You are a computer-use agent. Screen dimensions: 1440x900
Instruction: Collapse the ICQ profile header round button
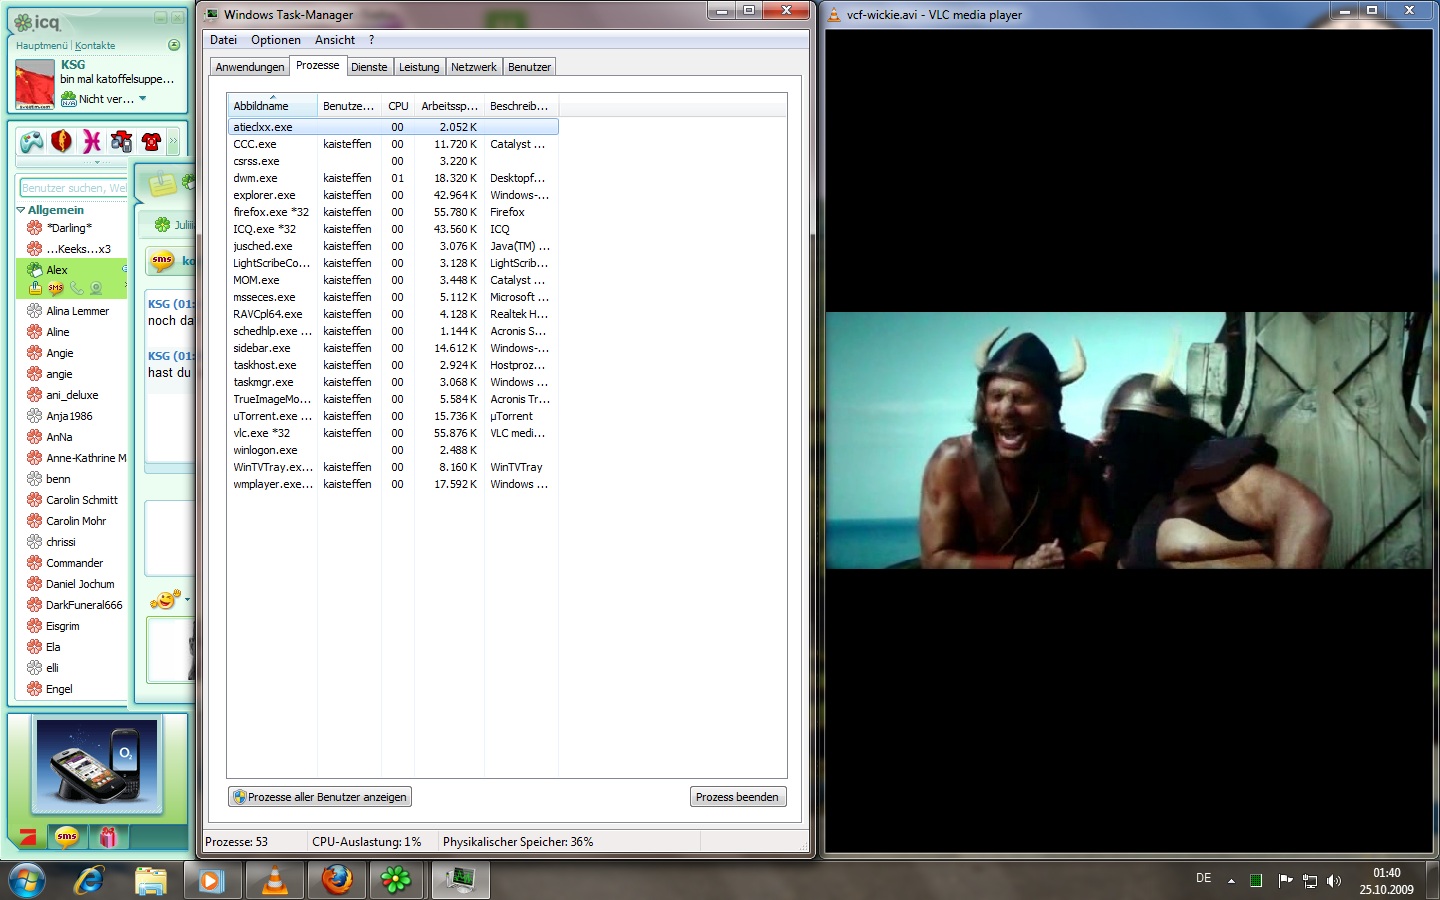(x=174, y=45)
